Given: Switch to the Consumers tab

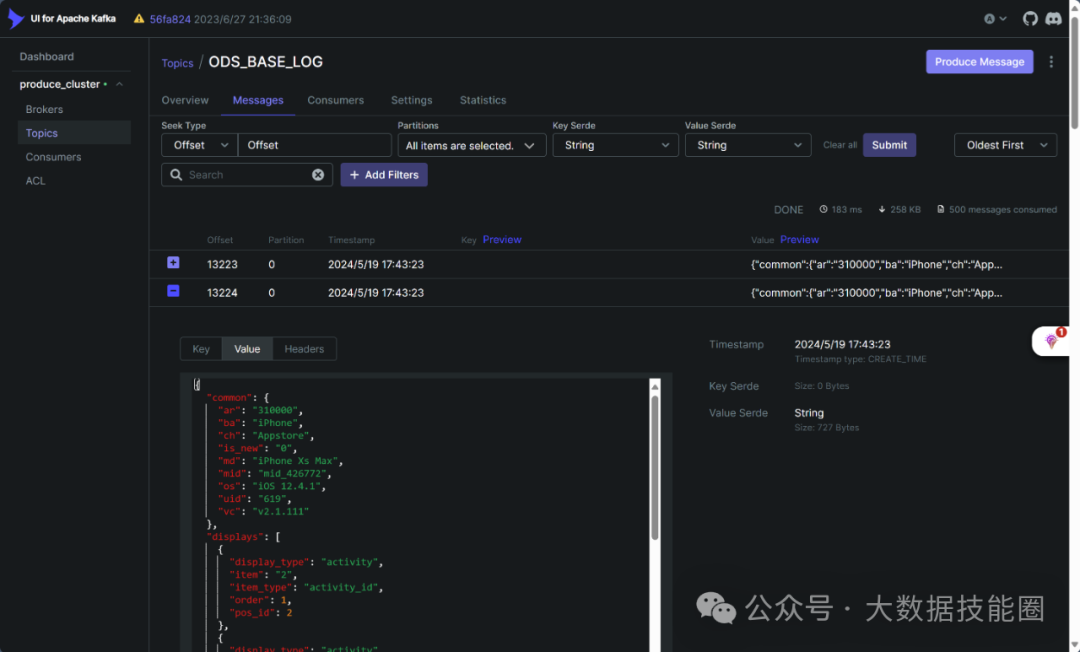Looking at the screenshot, I should coord(335,100).
